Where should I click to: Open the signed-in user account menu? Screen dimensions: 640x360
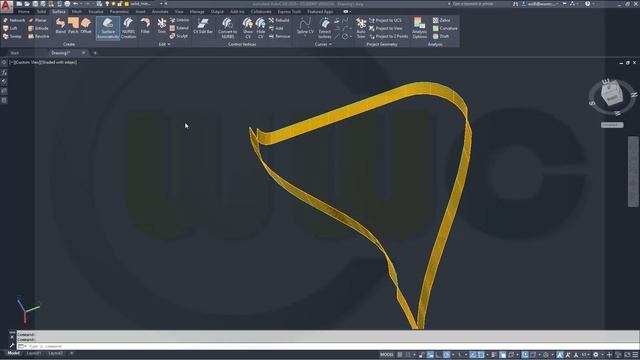coord(540,4)
